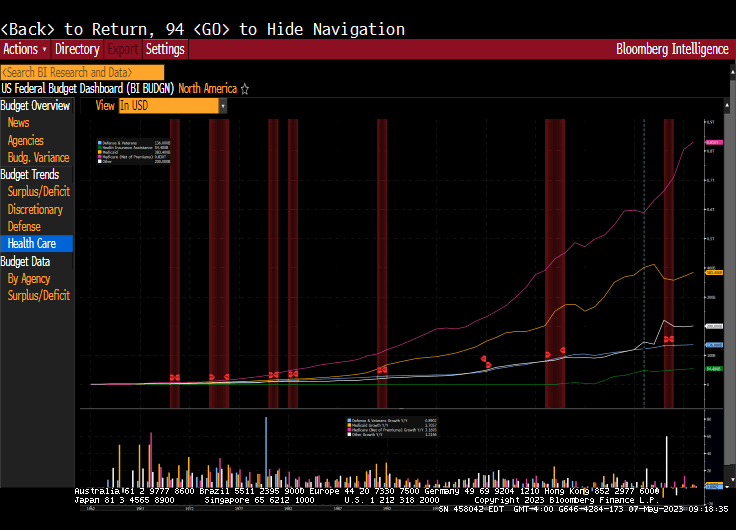Click the Search BI Research and Data field
Viewport: 736px width, 530px height.
coord(82,72)
